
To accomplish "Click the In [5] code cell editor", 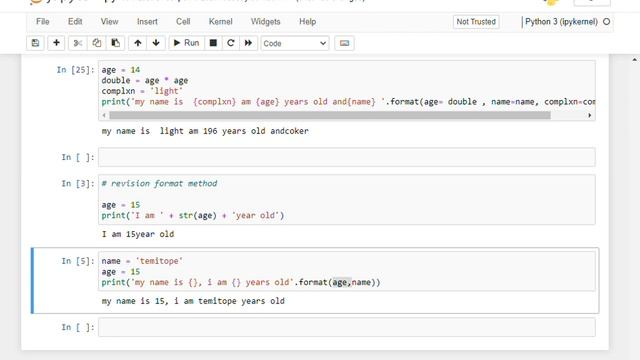I will (x=347, y=271).
